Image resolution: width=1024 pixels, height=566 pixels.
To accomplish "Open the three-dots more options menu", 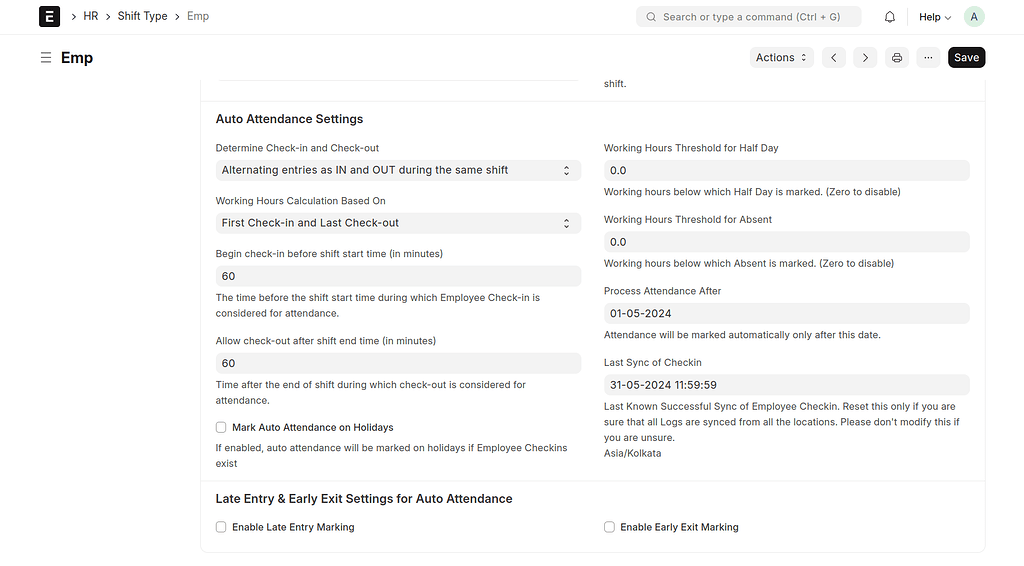I will pyautogui.click(x=928, y=57).
